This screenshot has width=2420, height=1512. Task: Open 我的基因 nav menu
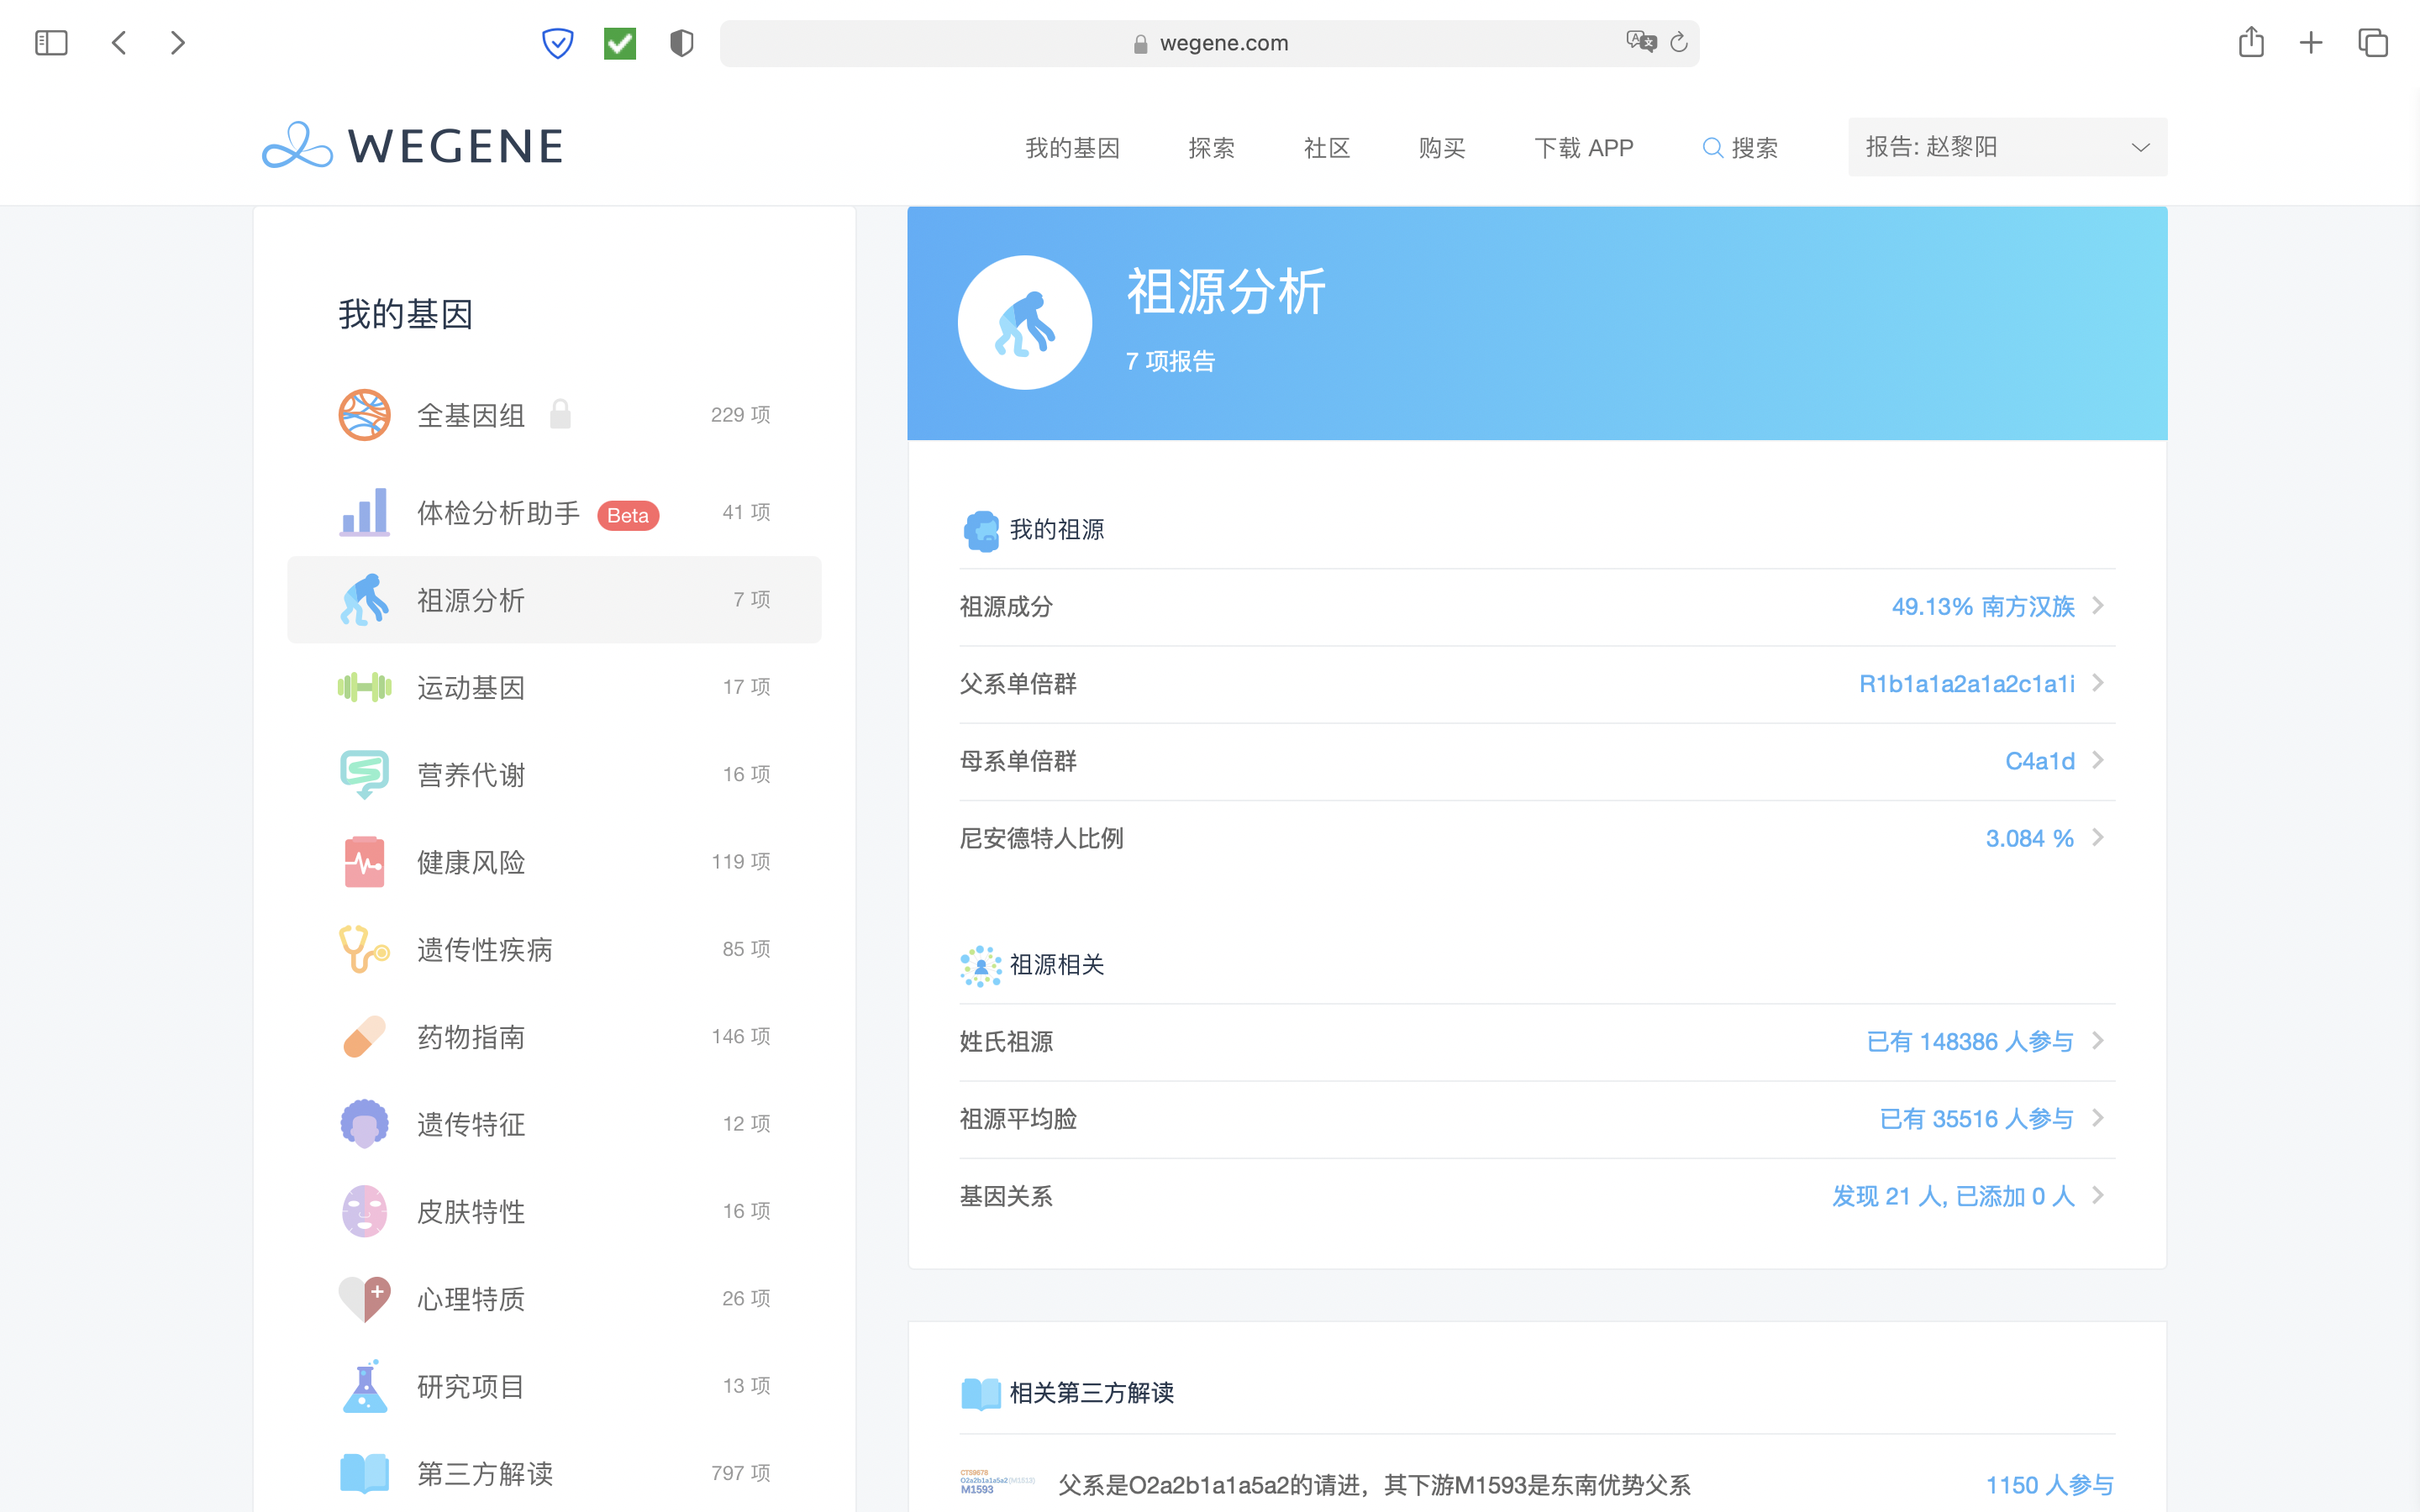coord(1072,148)
